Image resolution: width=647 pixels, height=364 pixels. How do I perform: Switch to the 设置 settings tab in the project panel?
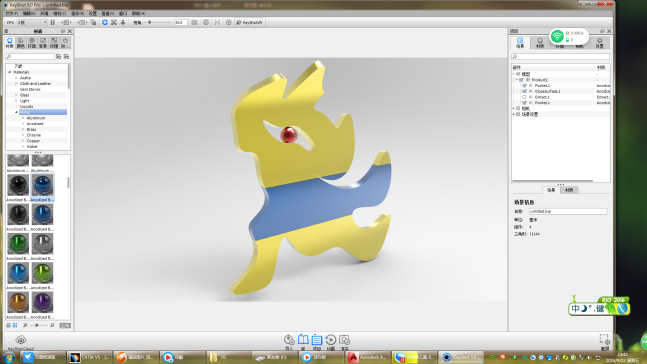[600, 43]
